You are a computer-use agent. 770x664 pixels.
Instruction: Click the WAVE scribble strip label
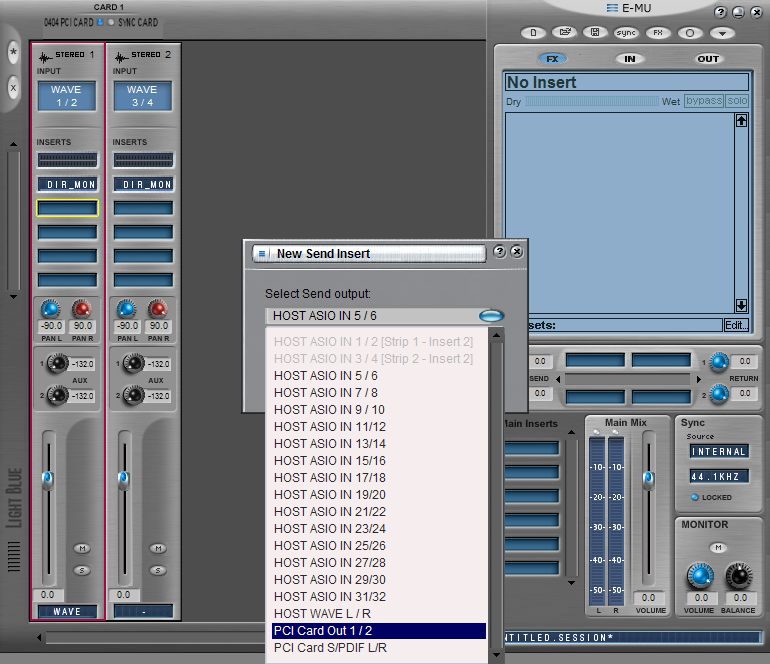[x=67, y=611]
